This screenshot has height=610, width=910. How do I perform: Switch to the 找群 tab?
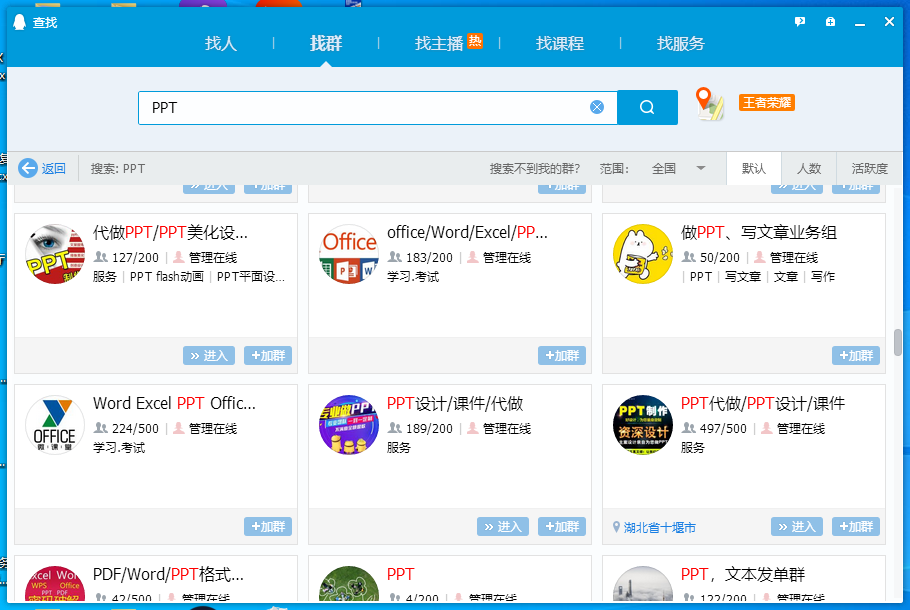pyautogui.click(x=326, y=44)
